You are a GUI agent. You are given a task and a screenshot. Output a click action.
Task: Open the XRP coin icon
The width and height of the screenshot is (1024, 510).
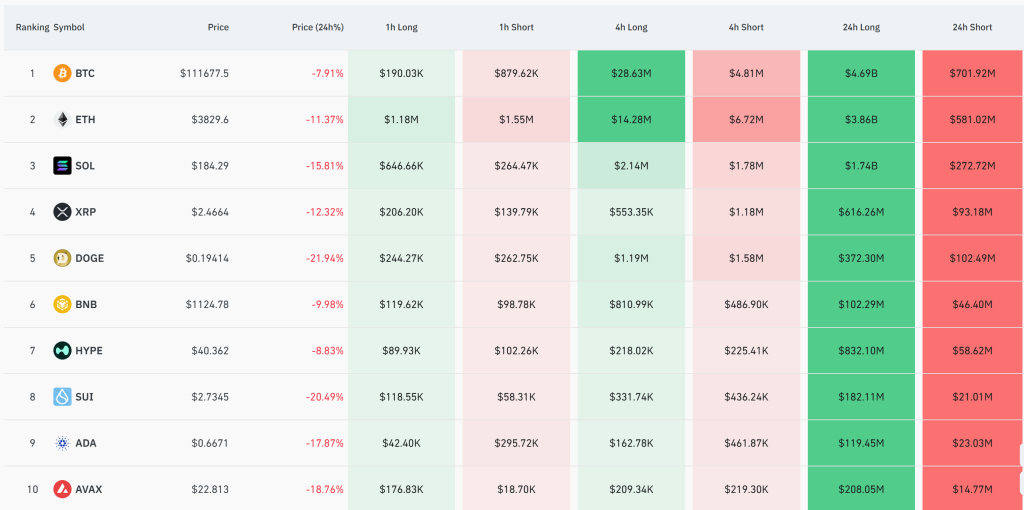click(x=62, y=212)
